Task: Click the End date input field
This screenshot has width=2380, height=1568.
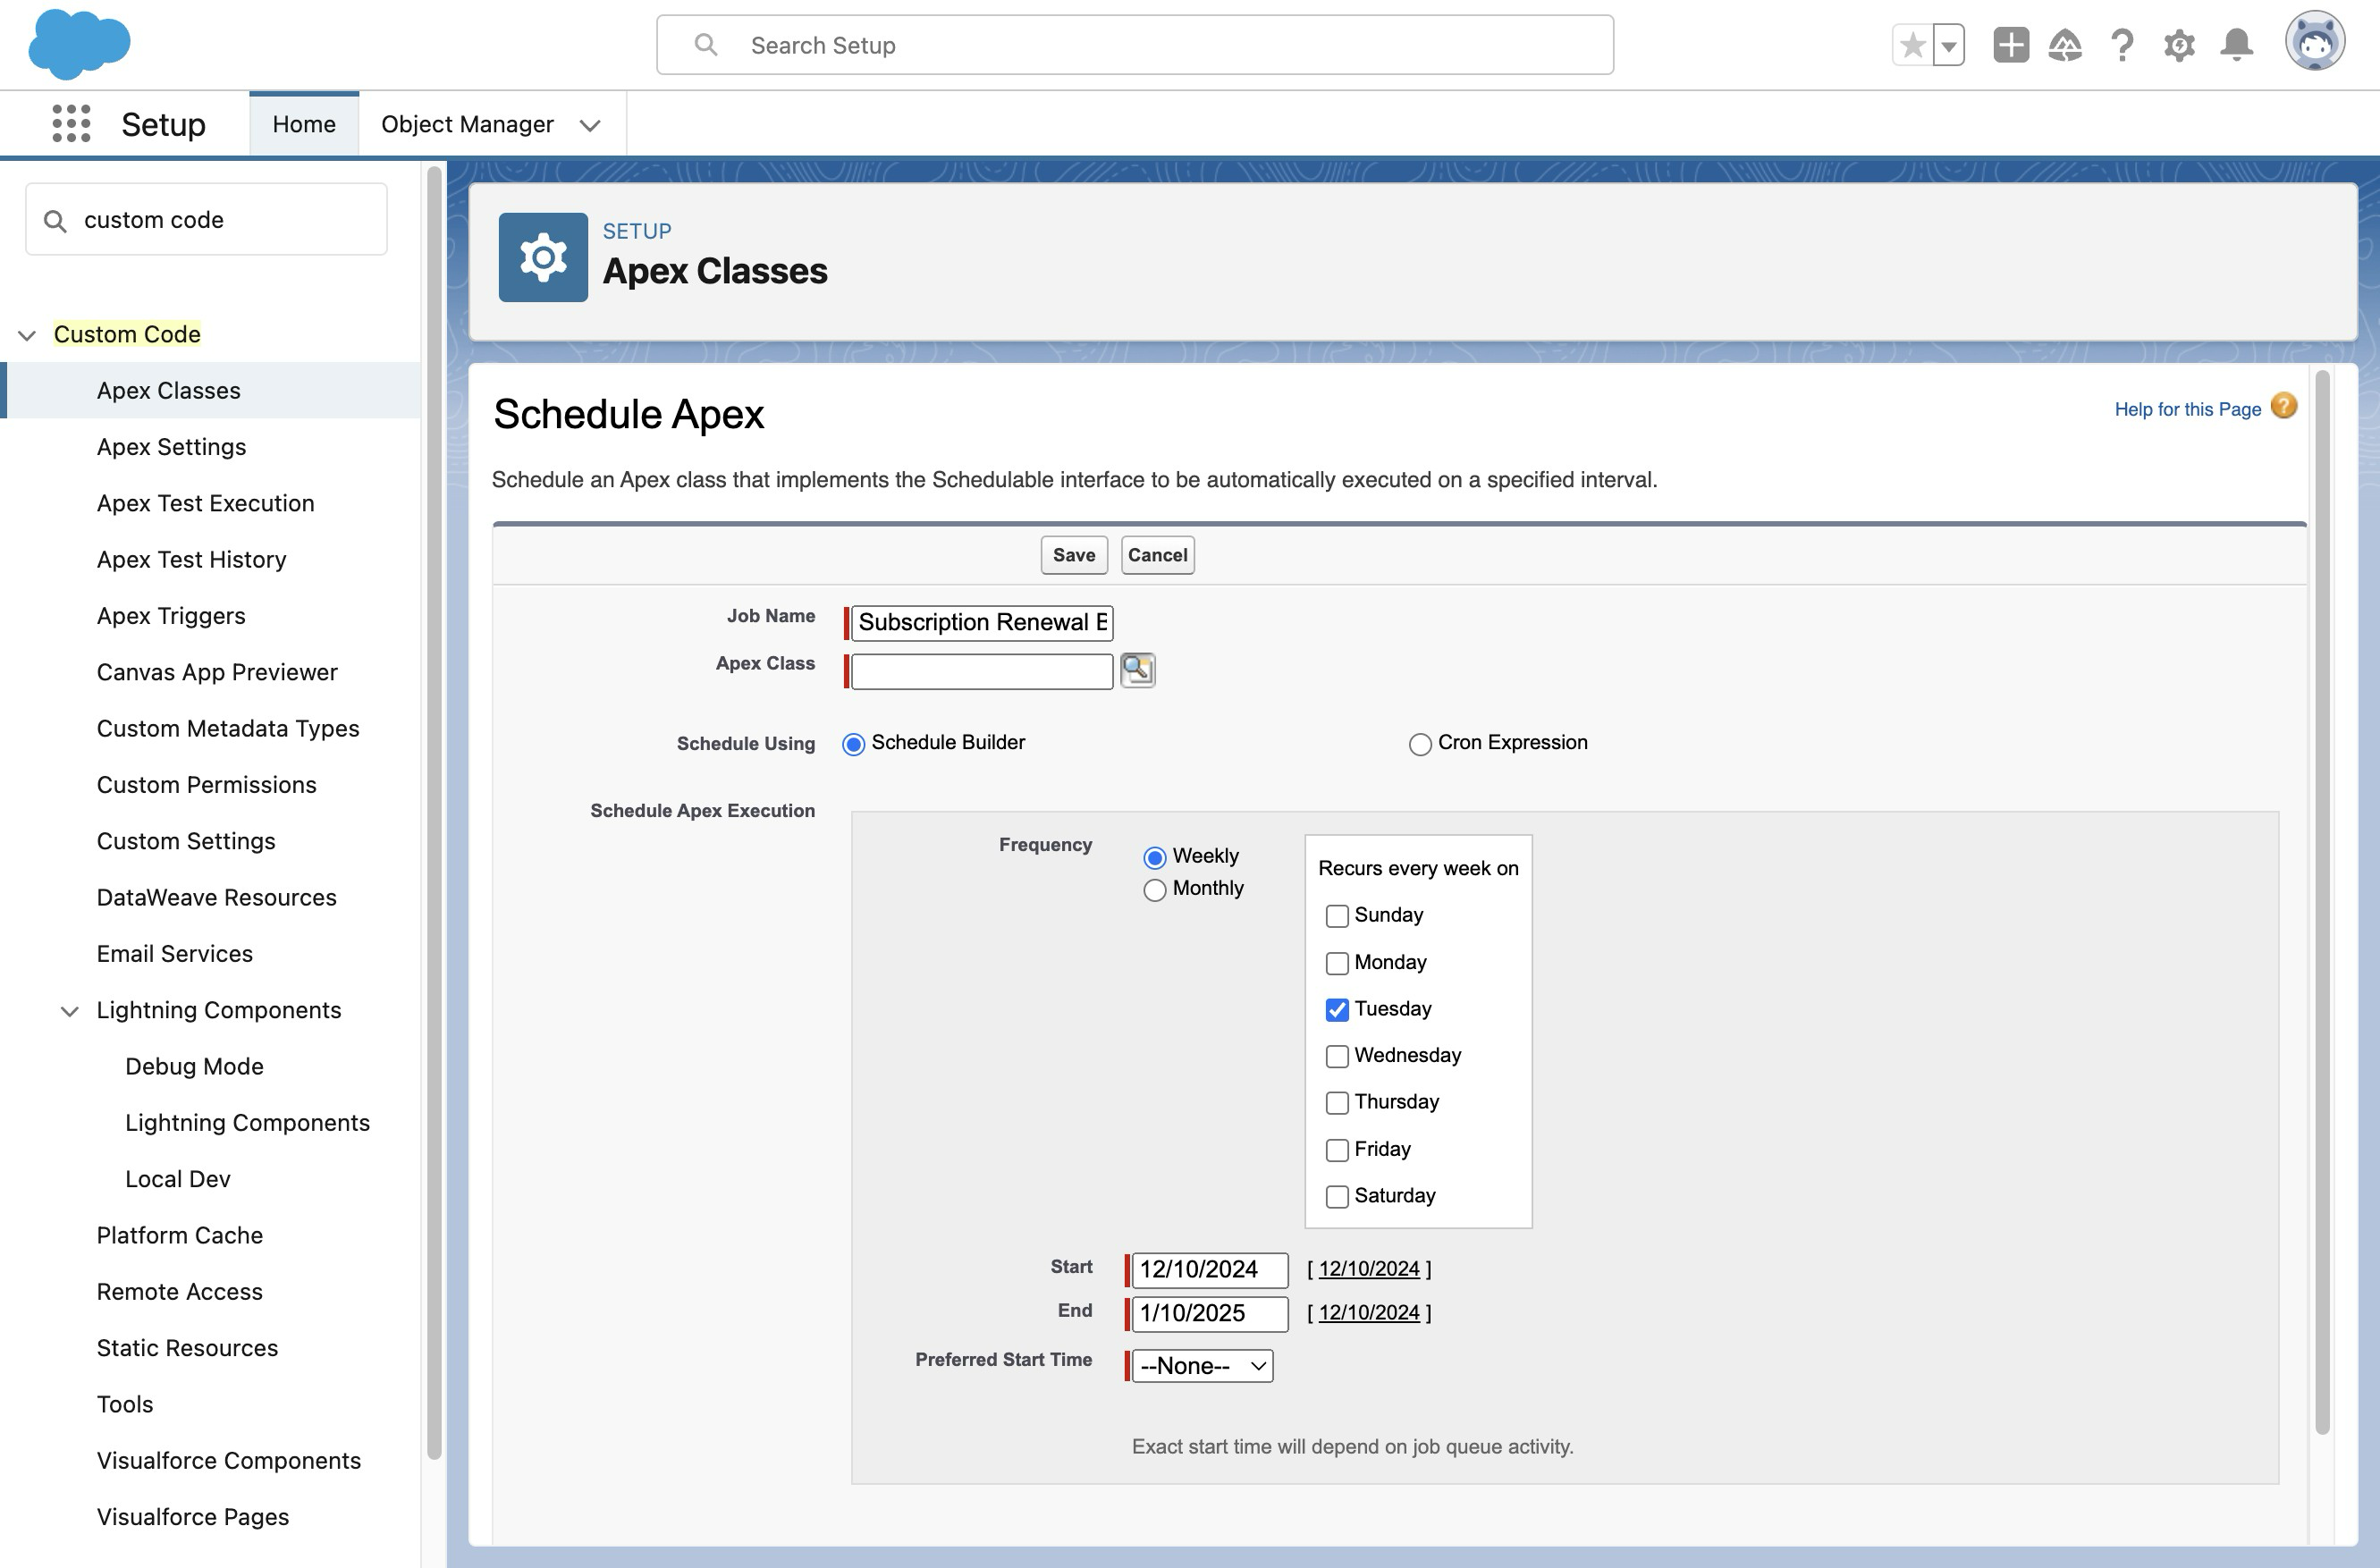Action: 1210,1314
